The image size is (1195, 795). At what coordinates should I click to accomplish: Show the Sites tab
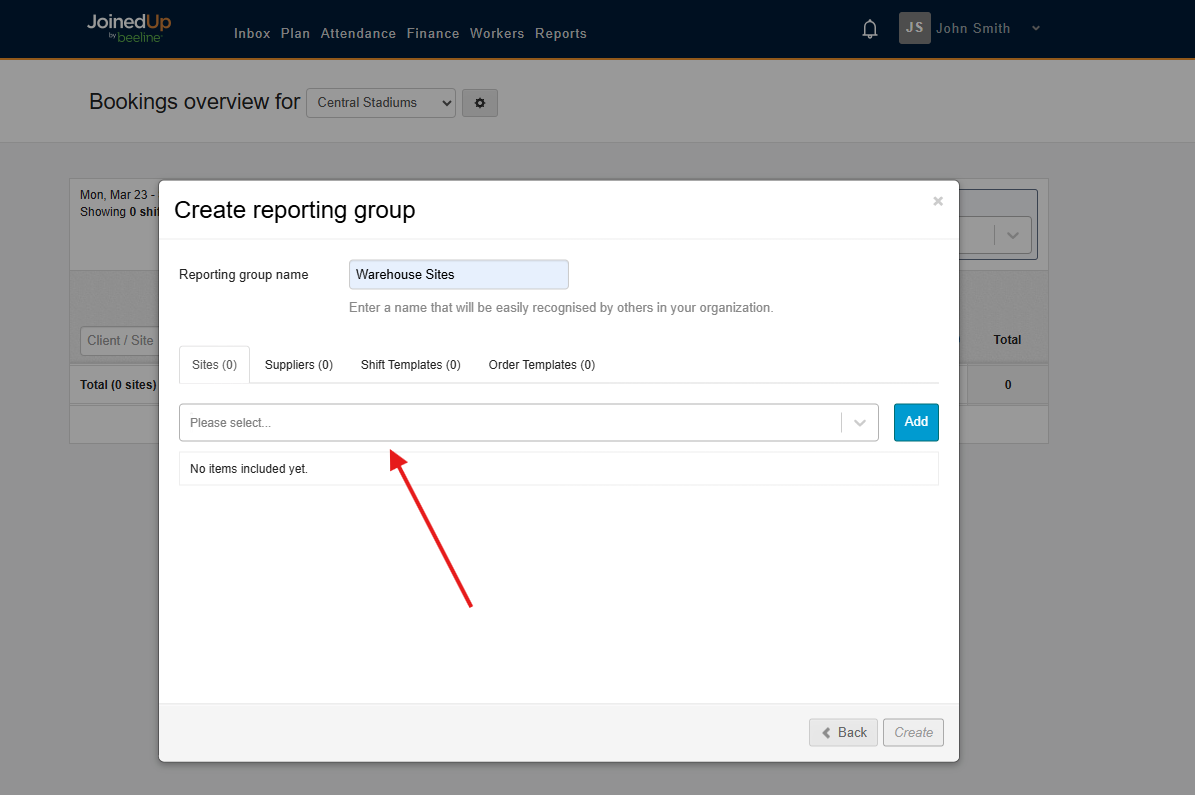click(x=214, y=364)
